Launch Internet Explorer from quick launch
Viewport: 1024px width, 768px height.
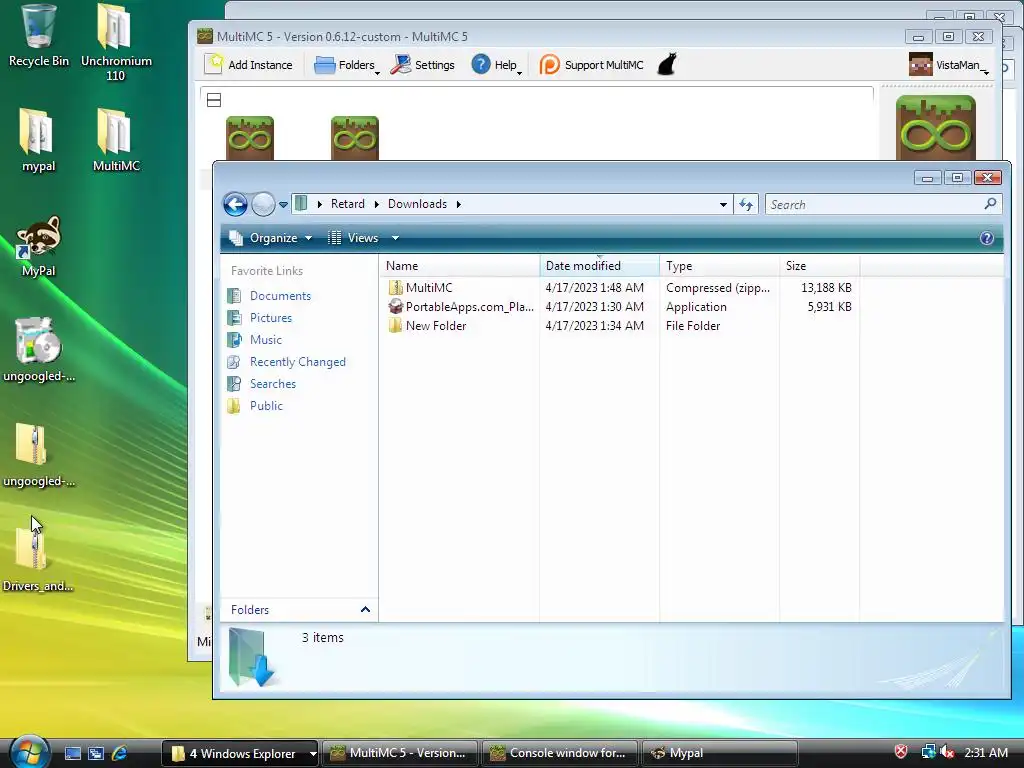tap(120, 753)
